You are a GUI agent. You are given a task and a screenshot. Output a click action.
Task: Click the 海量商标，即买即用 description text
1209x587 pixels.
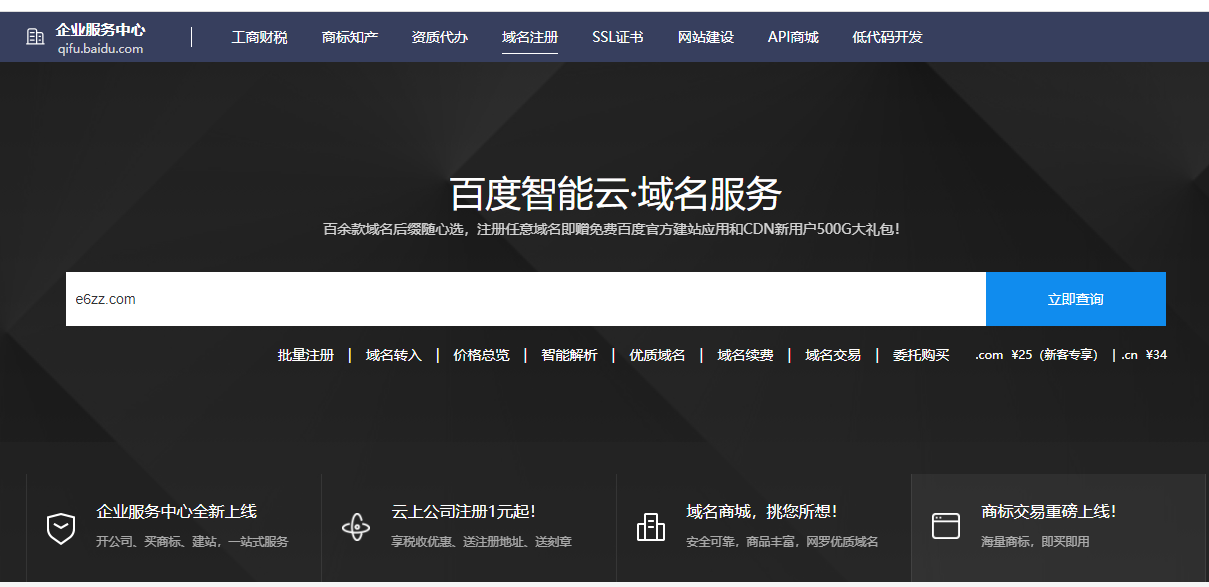1036,542
